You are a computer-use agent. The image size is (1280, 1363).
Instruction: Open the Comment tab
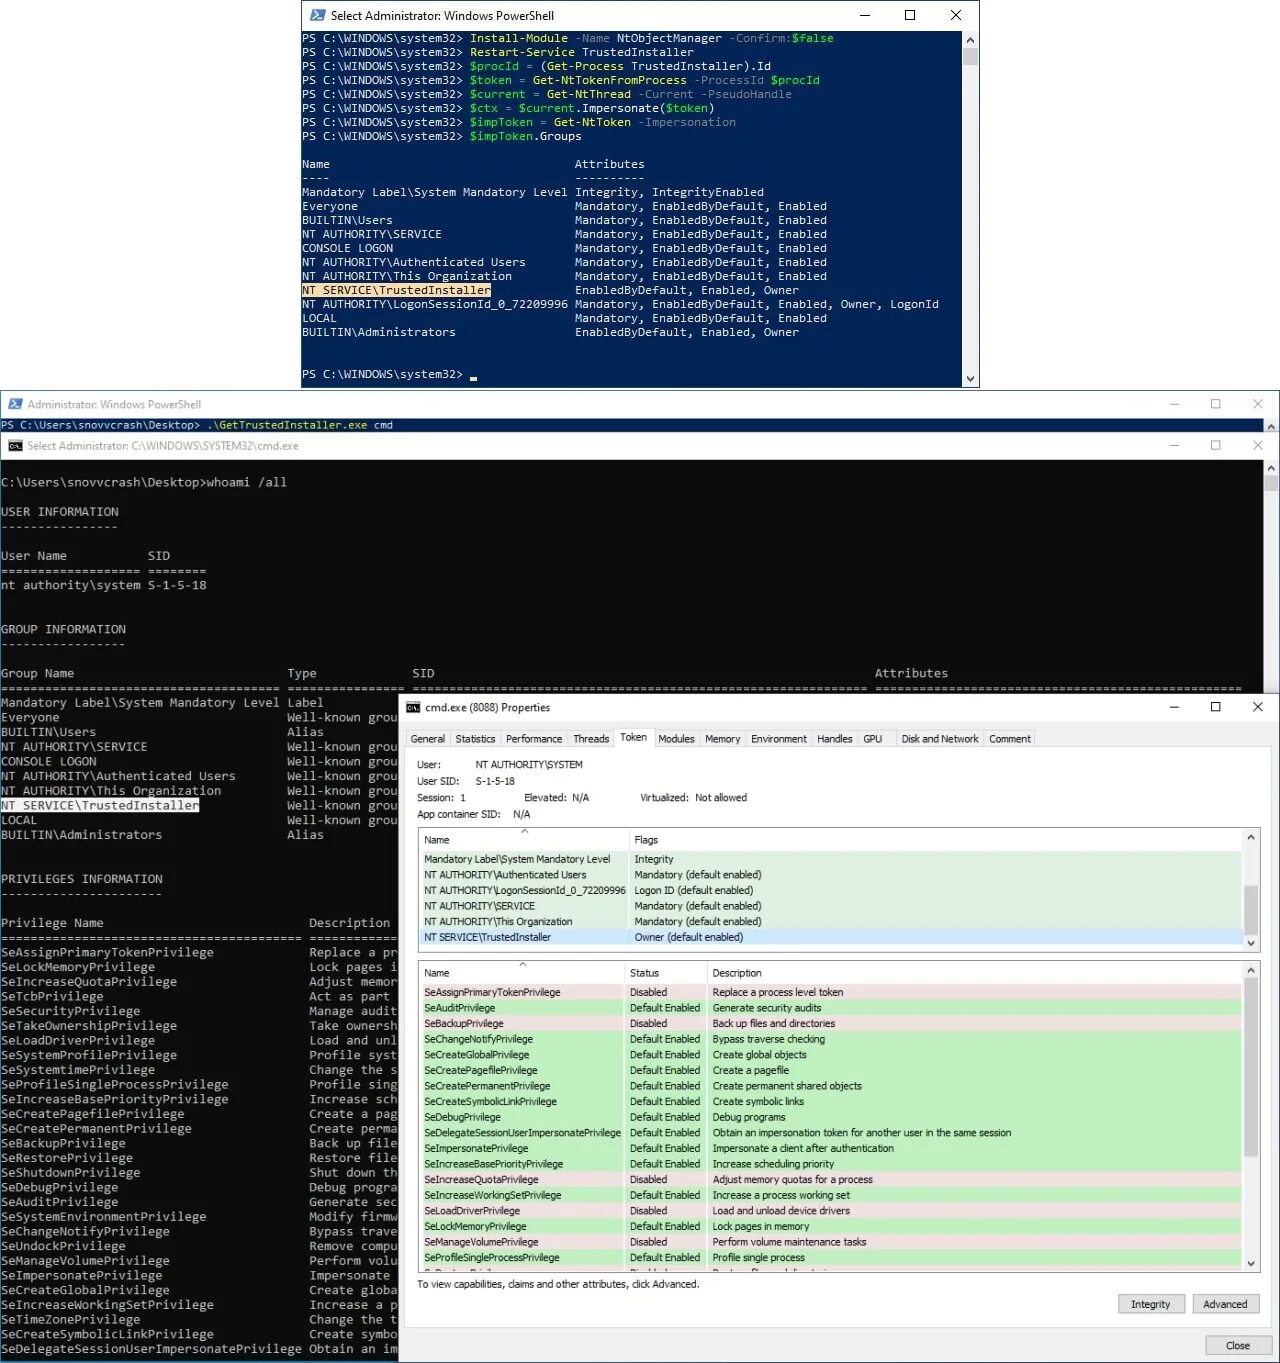[x=1010, y=739]
